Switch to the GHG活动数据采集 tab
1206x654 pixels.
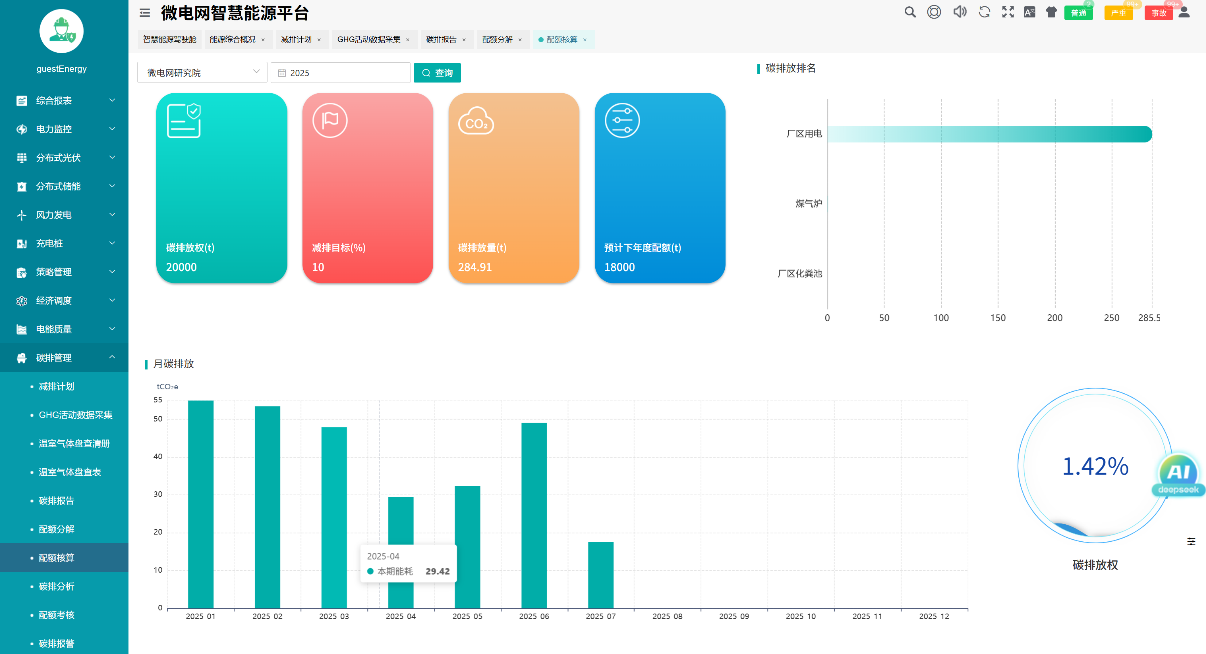[369, 40]
